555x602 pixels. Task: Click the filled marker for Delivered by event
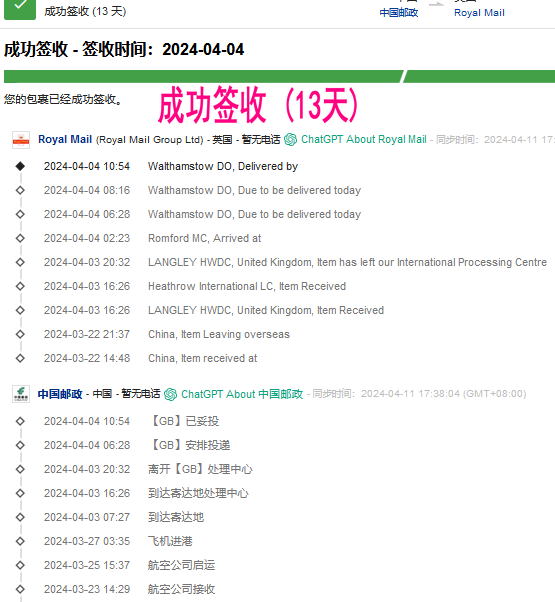[20, 166]
